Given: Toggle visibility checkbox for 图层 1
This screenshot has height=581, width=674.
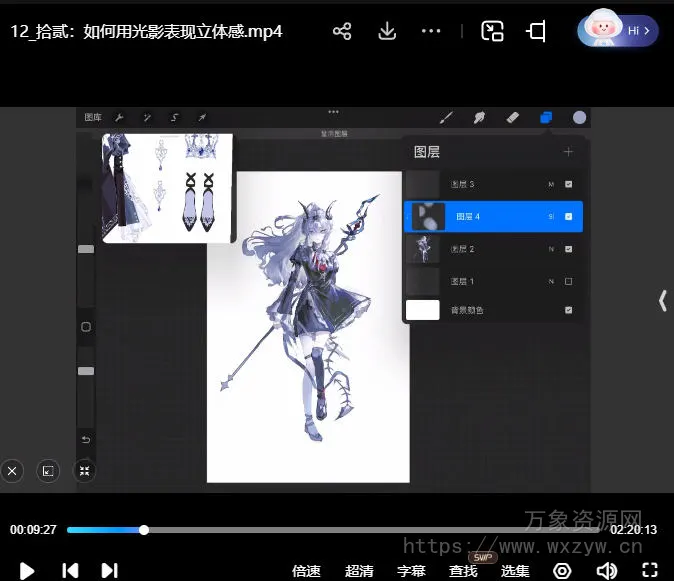Looking at the screenshot, I should tap(569, 282).
